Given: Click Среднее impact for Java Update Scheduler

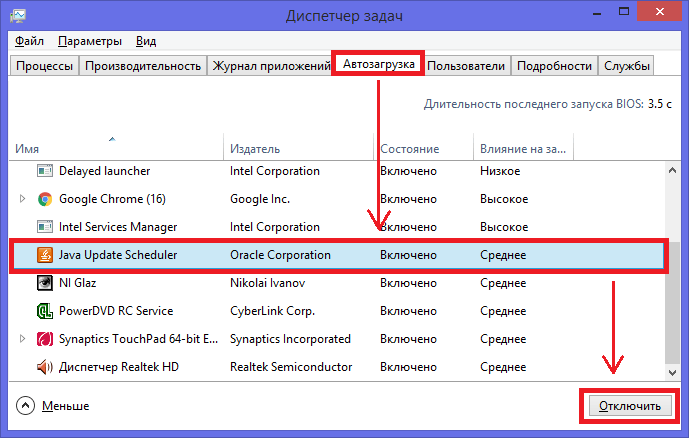Looking at the screenshot, I should pos(503,255).
